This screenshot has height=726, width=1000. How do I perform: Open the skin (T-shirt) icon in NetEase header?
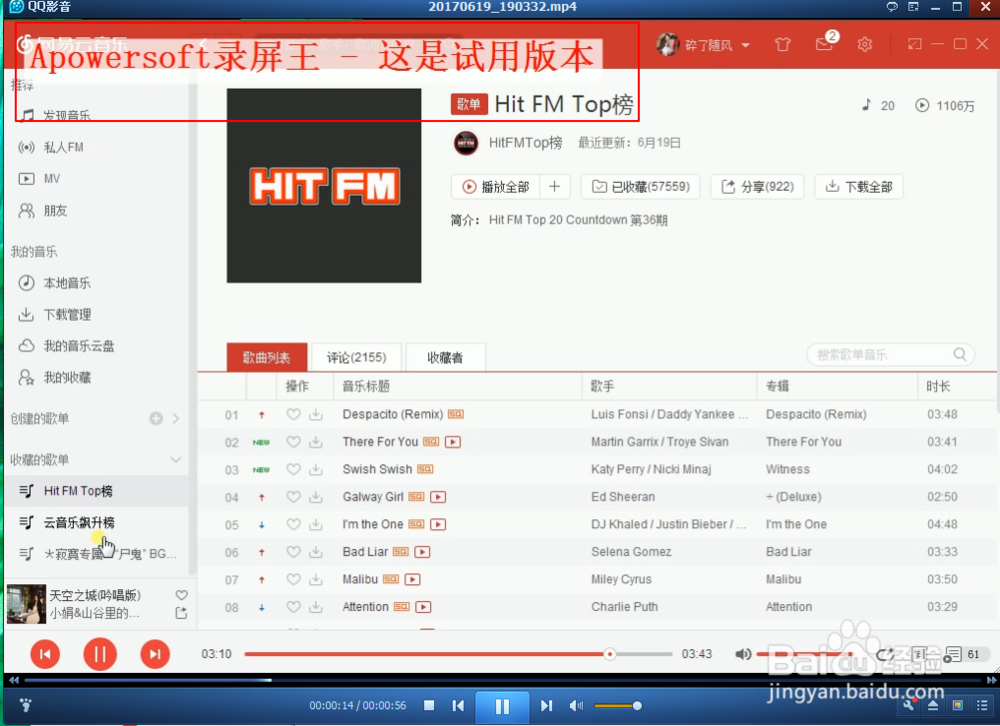[783, 45]
